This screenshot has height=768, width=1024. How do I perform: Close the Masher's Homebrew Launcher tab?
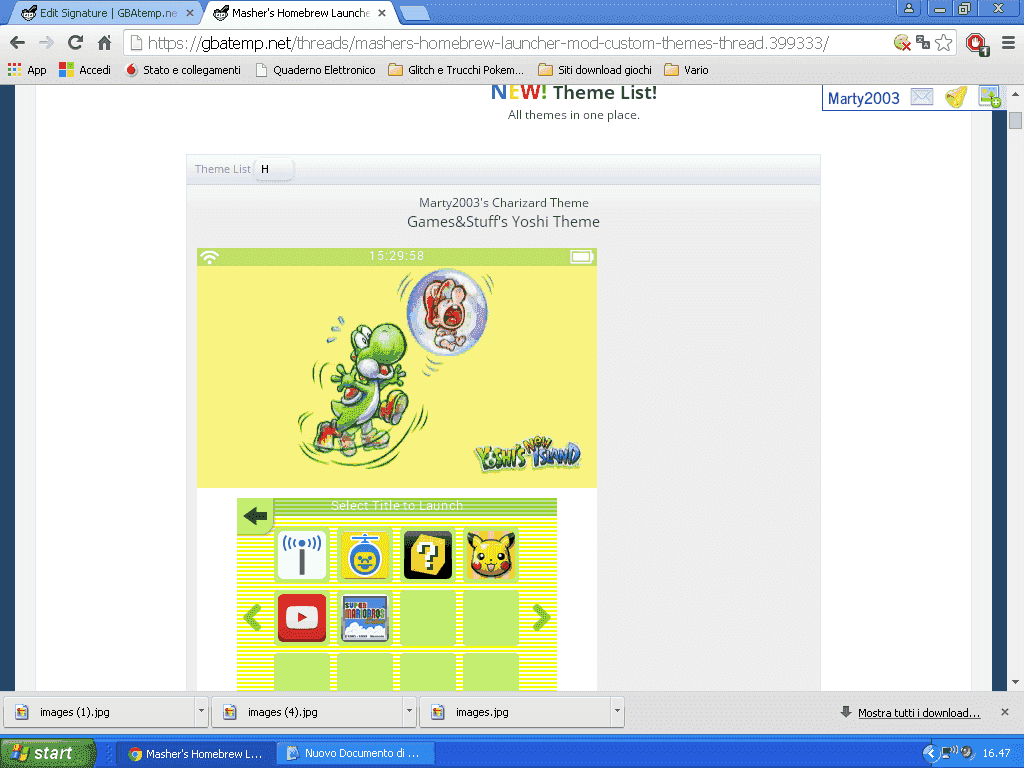point(382,13)
